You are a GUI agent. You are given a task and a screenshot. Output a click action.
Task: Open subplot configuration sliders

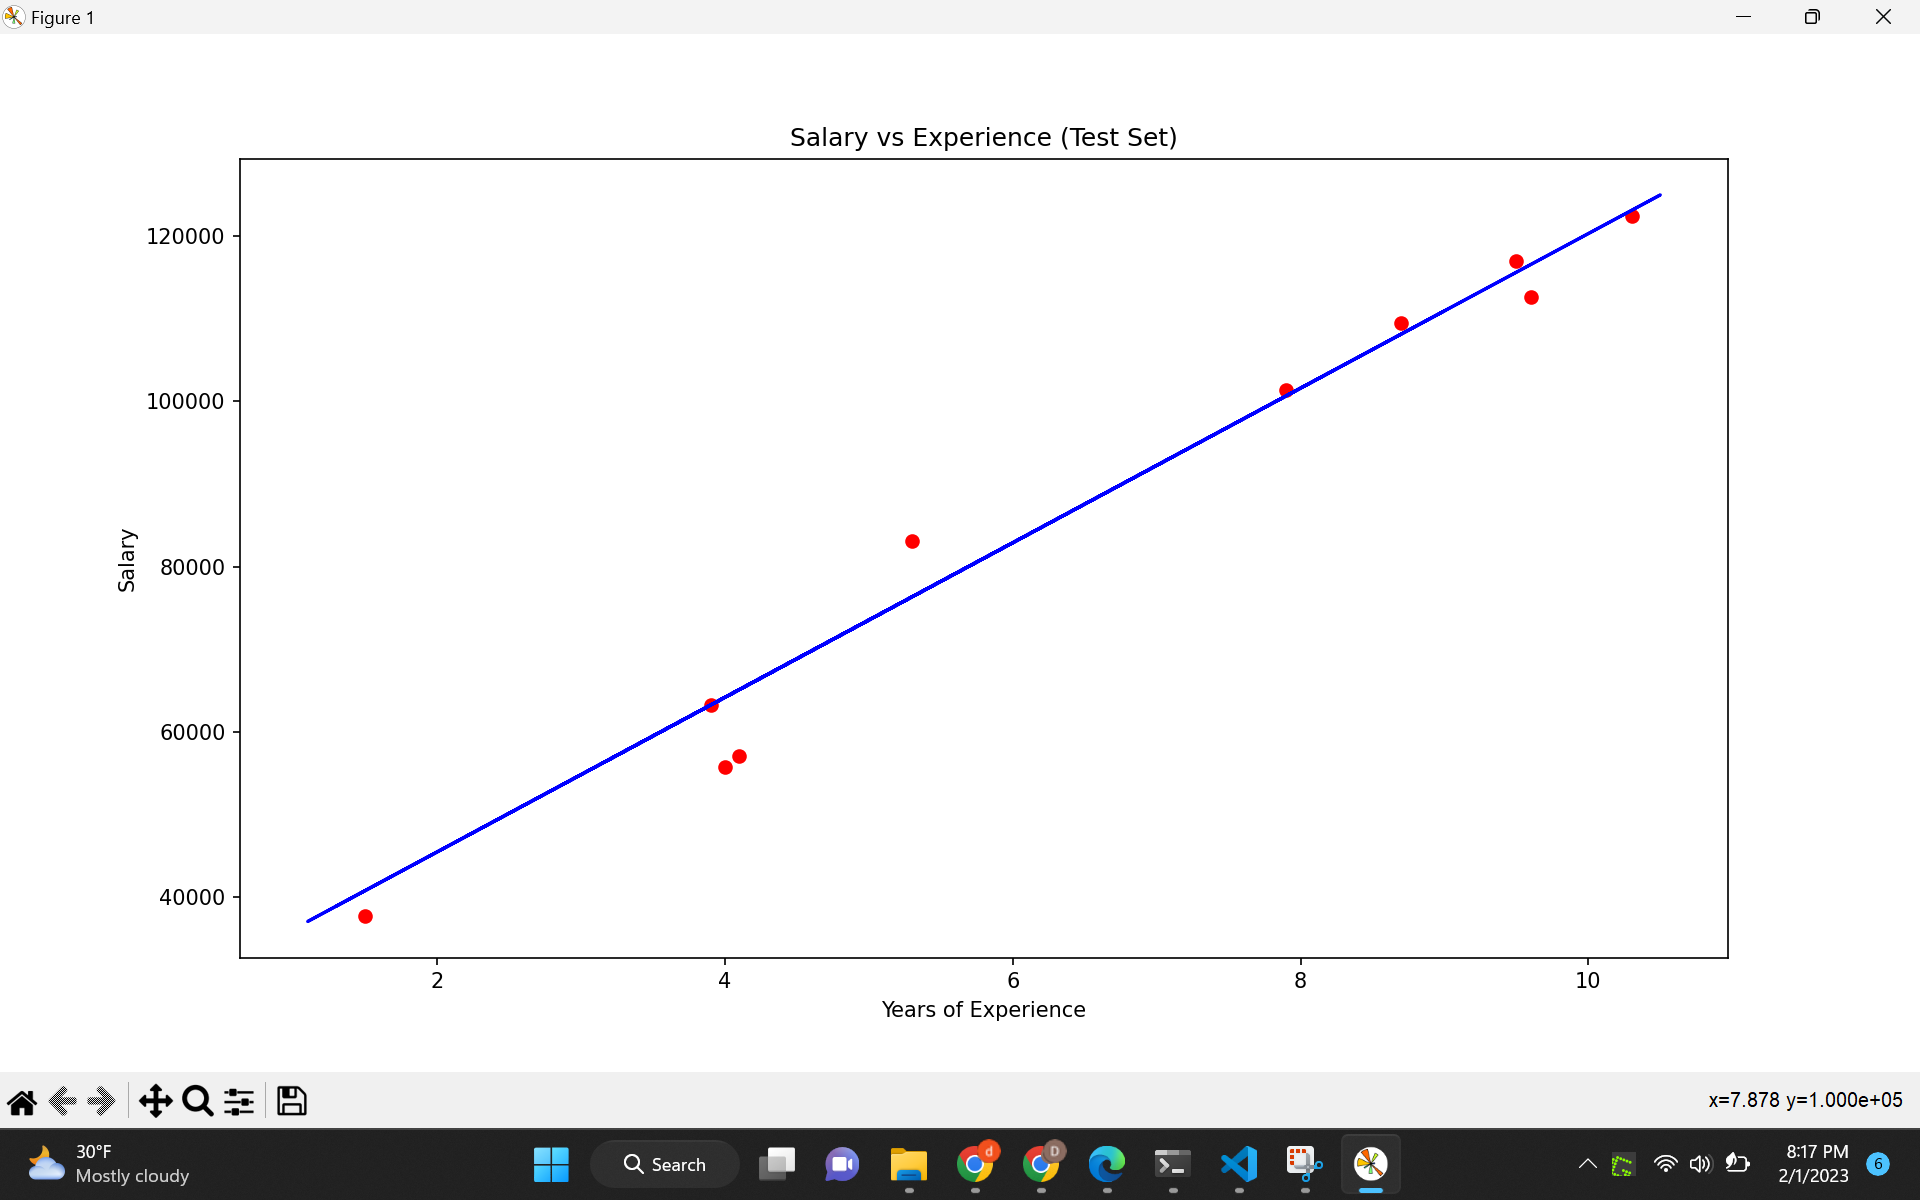(x=238, y=1101)
